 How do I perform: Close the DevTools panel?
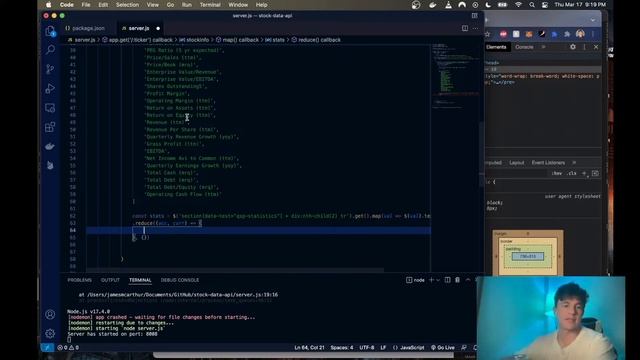(x=596, y=47)
